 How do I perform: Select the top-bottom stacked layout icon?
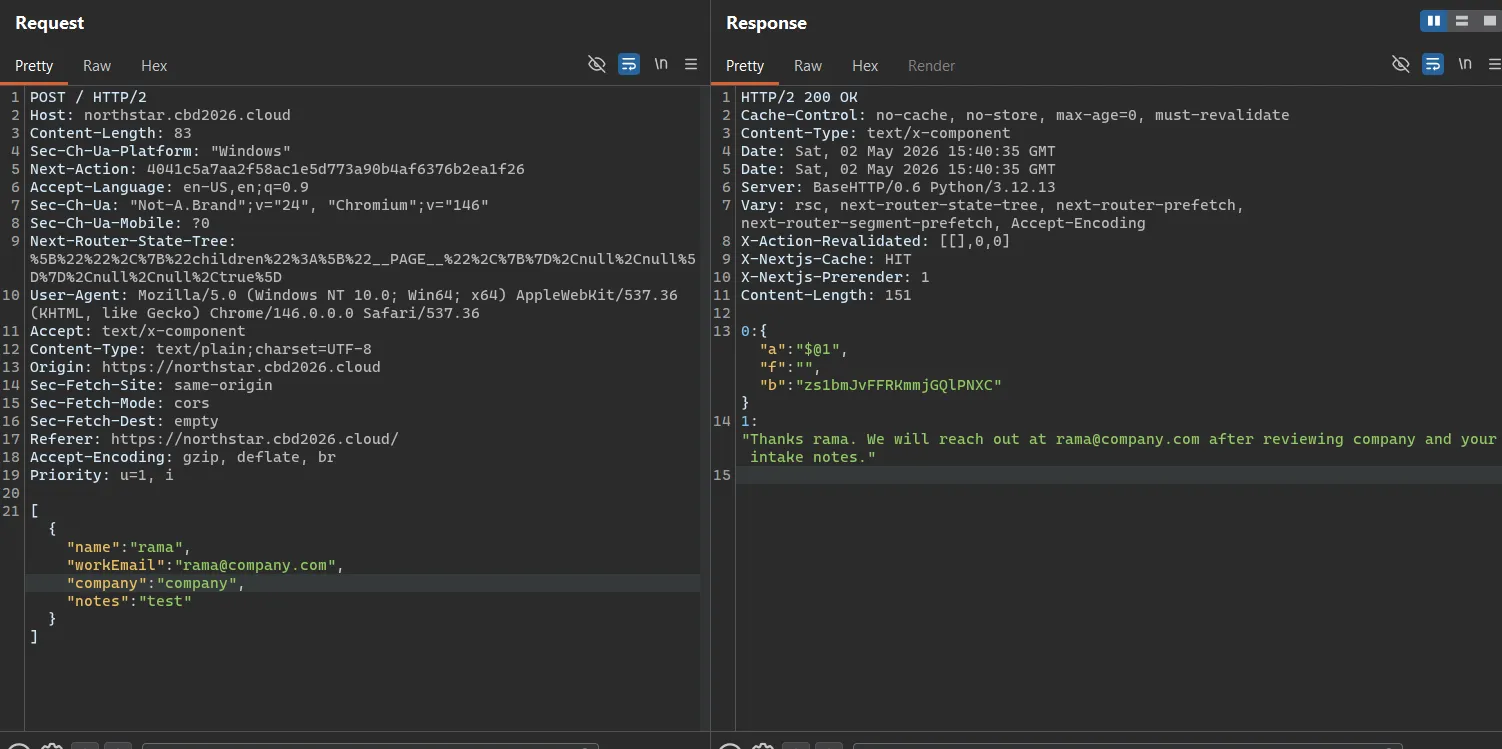click(x=1462, y=21)
